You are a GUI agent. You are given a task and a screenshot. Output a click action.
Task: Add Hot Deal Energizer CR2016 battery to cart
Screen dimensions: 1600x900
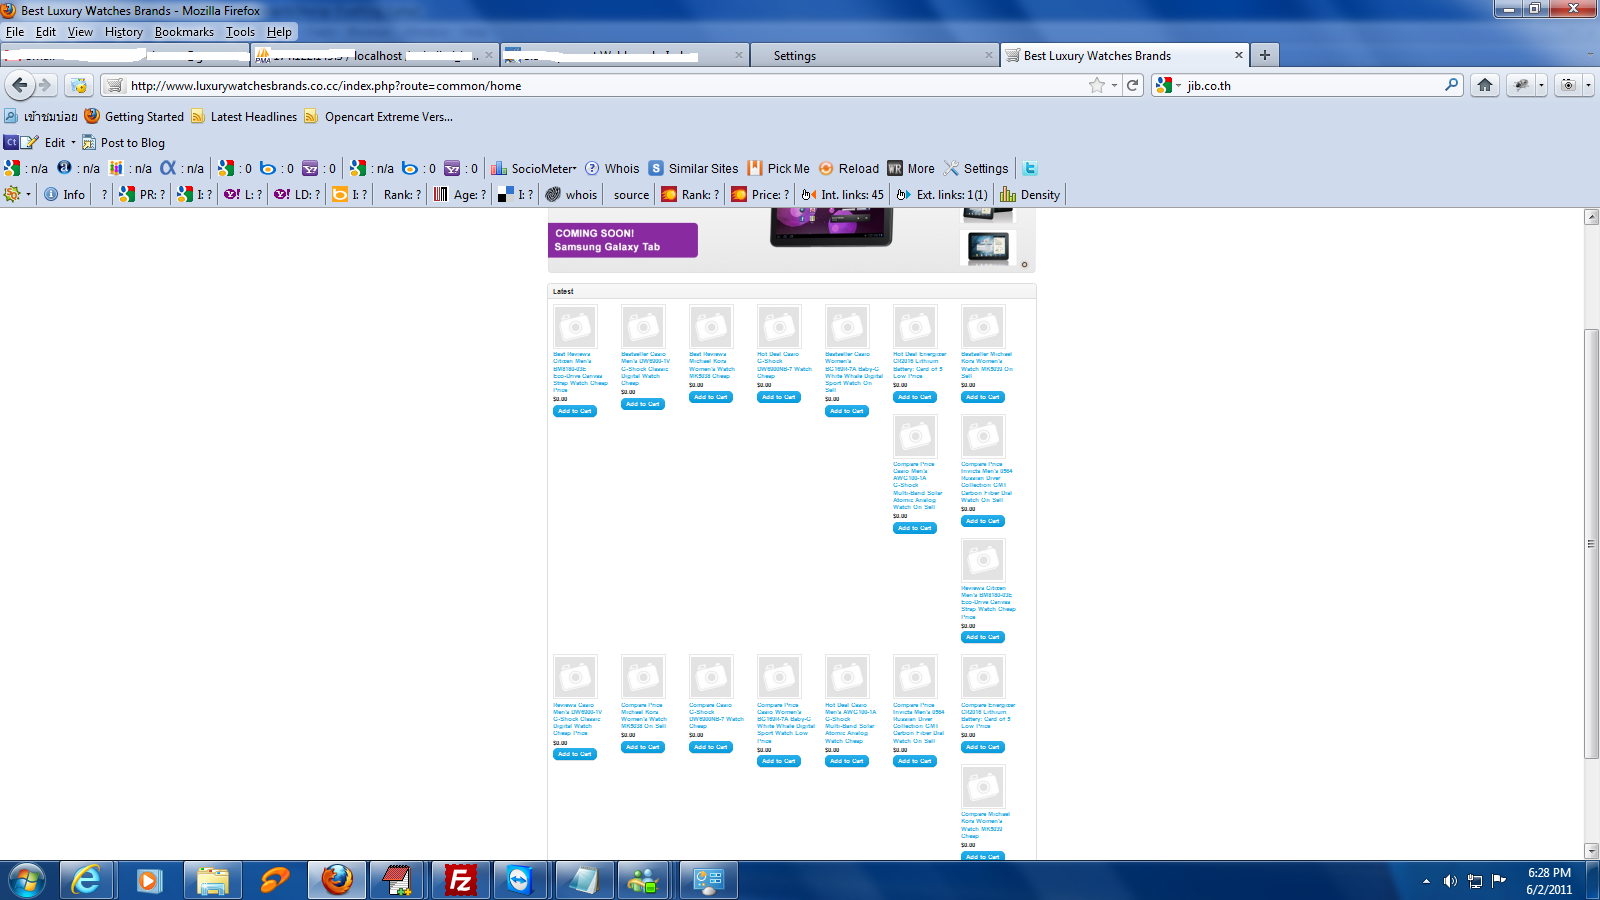(x=915, y=397)
